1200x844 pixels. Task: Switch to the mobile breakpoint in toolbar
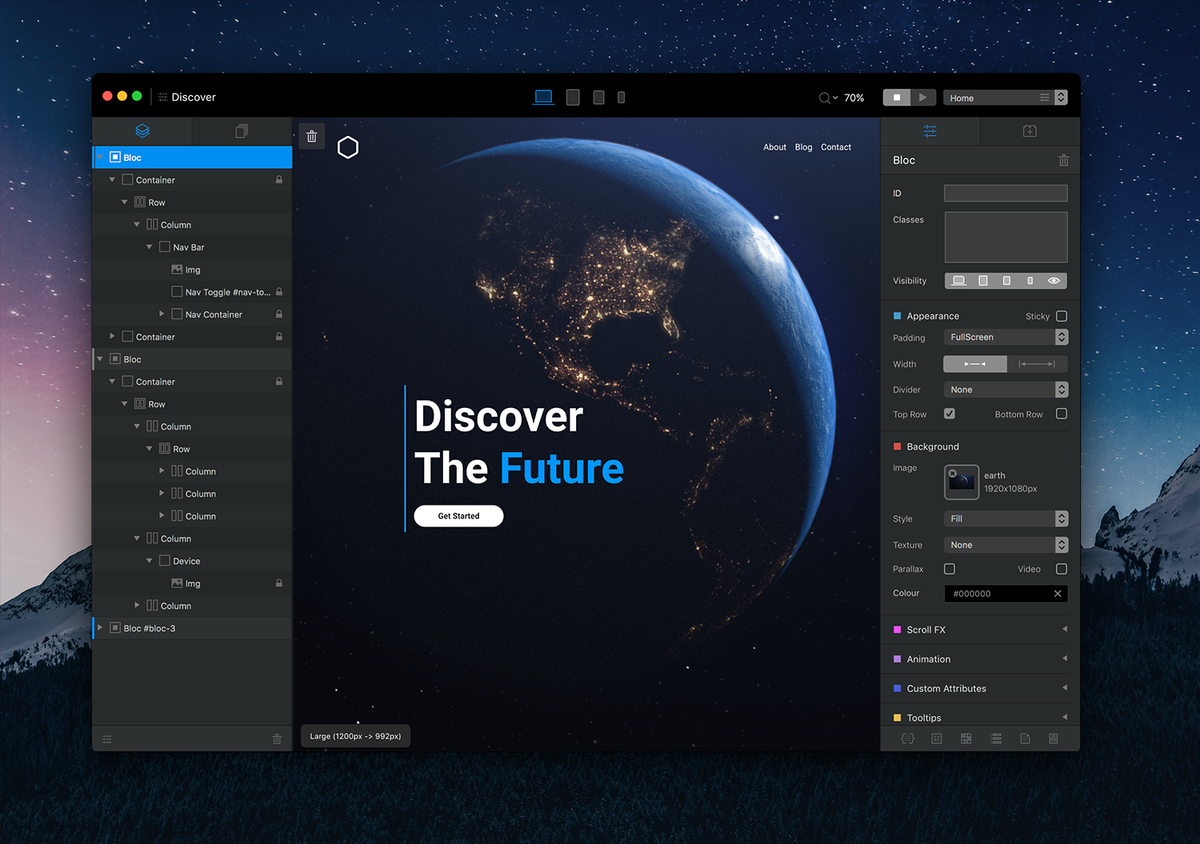[x=621, y=97]
